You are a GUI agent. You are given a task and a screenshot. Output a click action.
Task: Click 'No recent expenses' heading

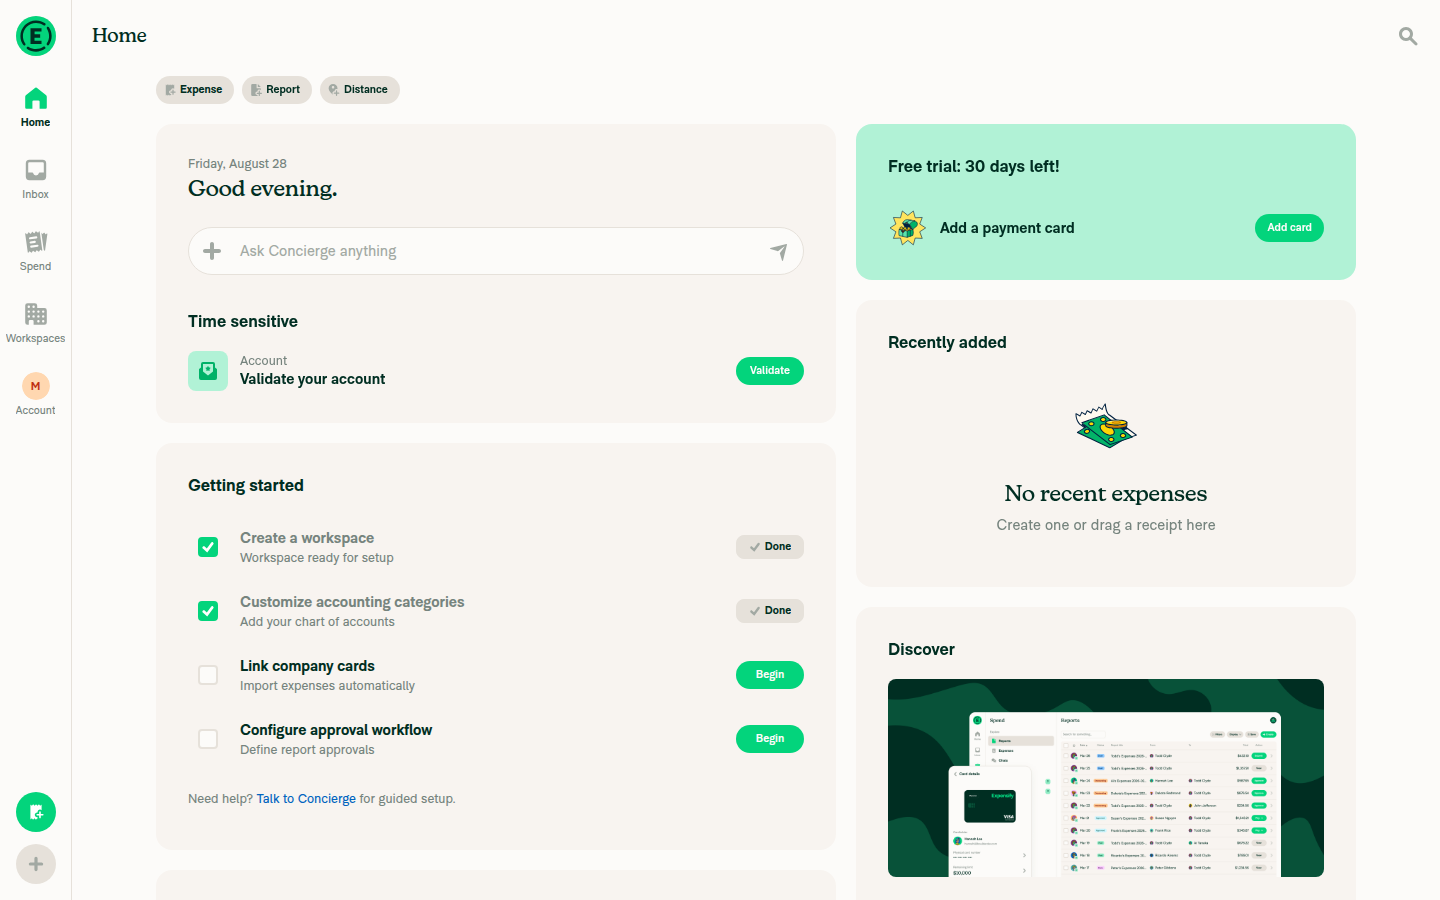(x=1106, y=493)
